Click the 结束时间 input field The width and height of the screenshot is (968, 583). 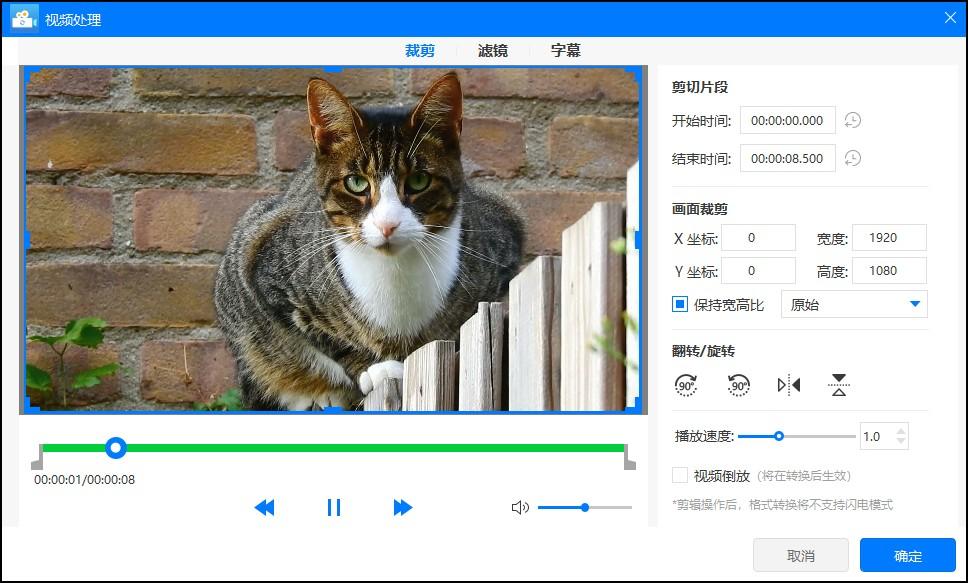click(x=788, y=159)
